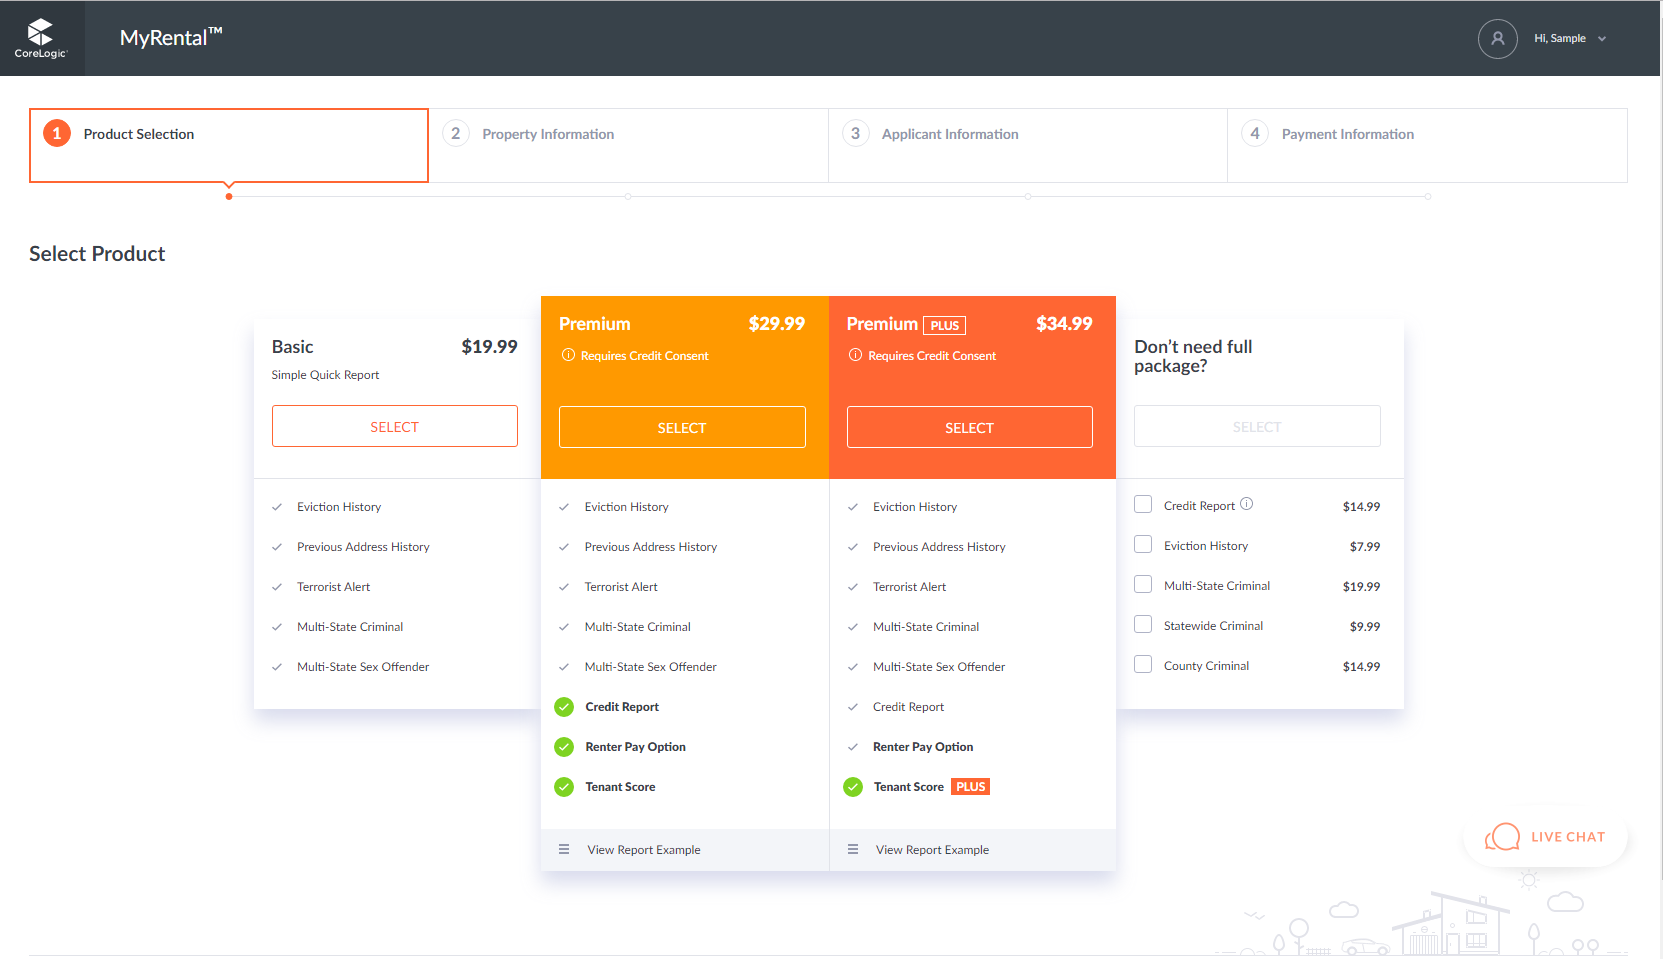Click step 1 orange number circle
The height and width of the screenshot is (959, 1663).
pyautogui.click(x=57, y=133)
